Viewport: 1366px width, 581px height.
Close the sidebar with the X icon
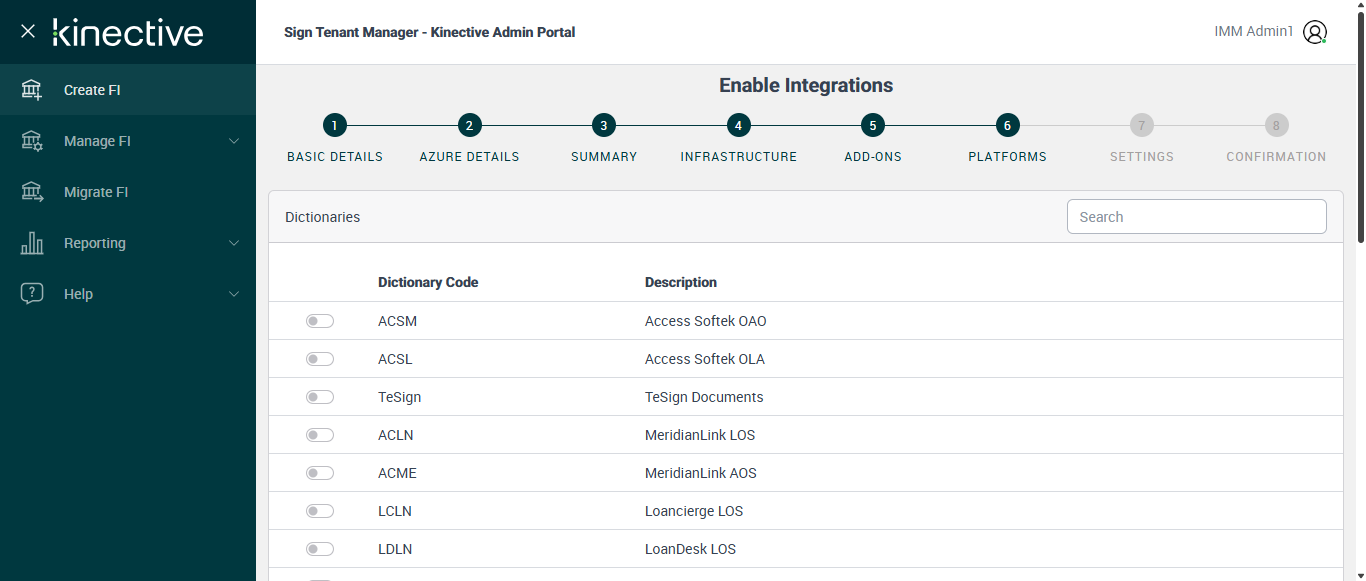28,31
